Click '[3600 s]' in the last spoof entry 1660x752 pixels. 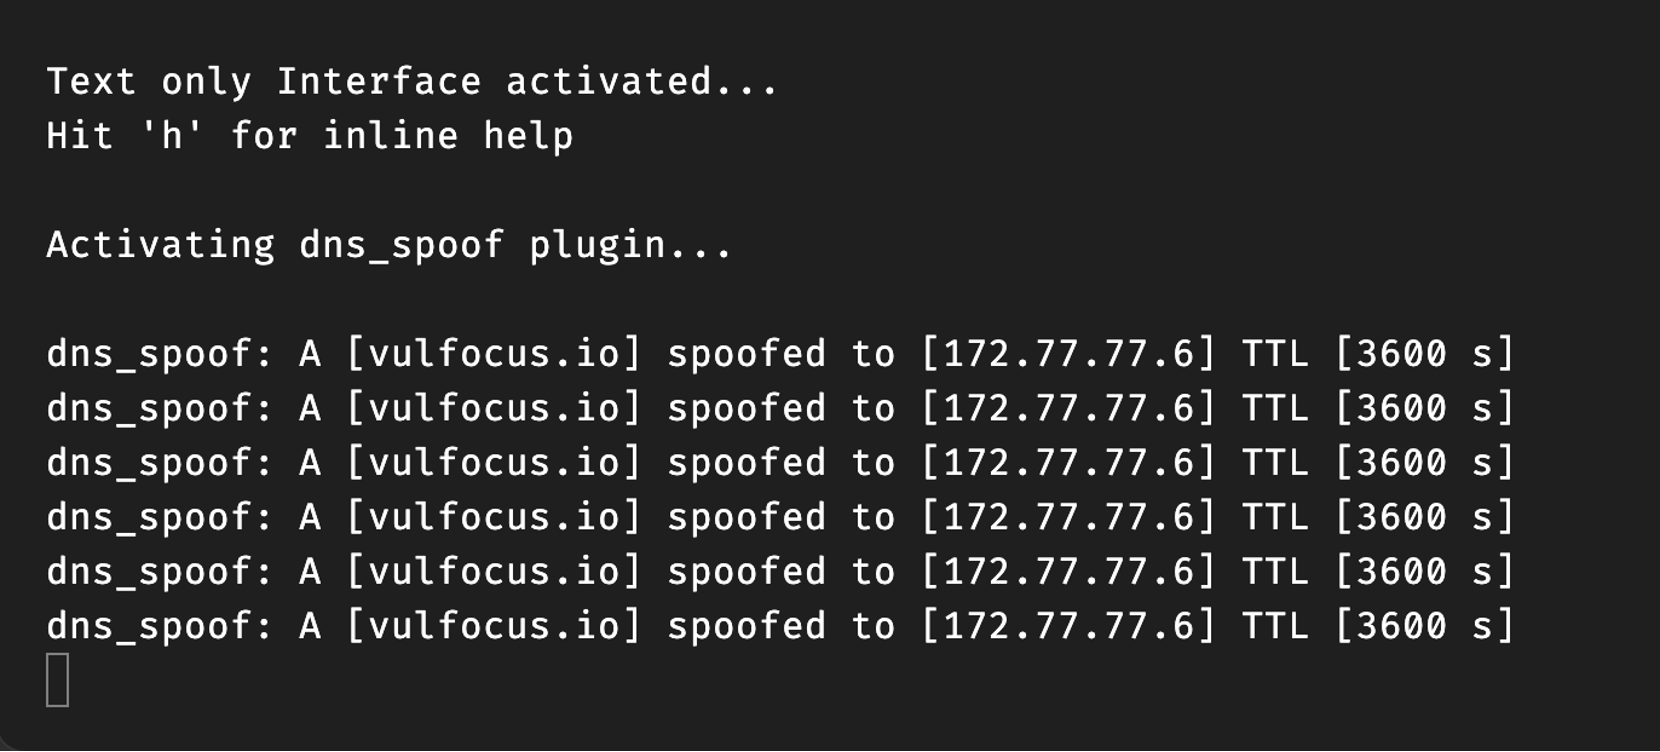point(1425,626)
